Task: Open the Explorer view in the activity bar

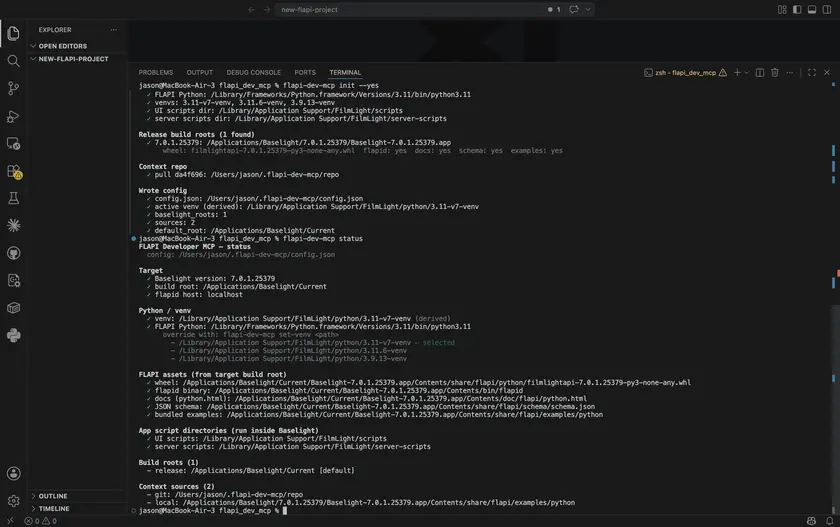Action: coord(13,33)
